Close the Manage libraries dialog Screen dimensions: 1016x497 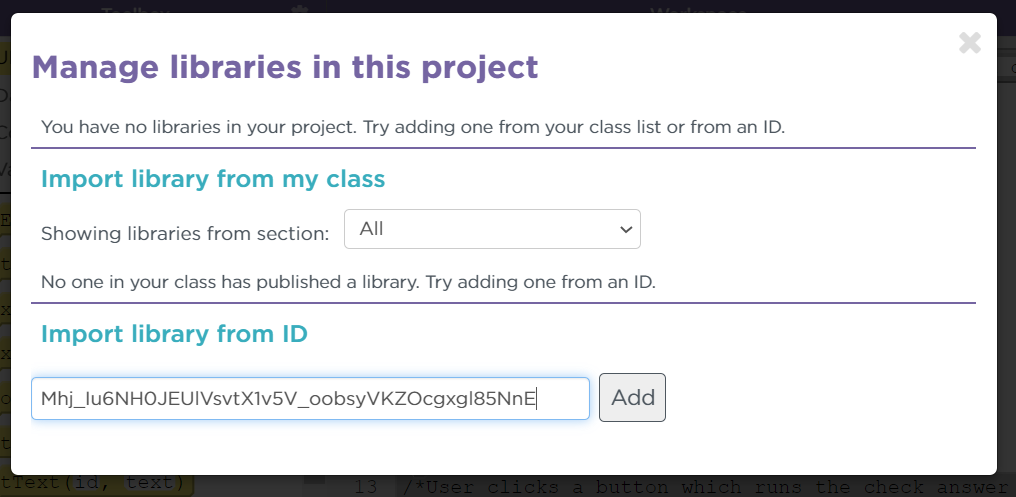tap(969, 43)
